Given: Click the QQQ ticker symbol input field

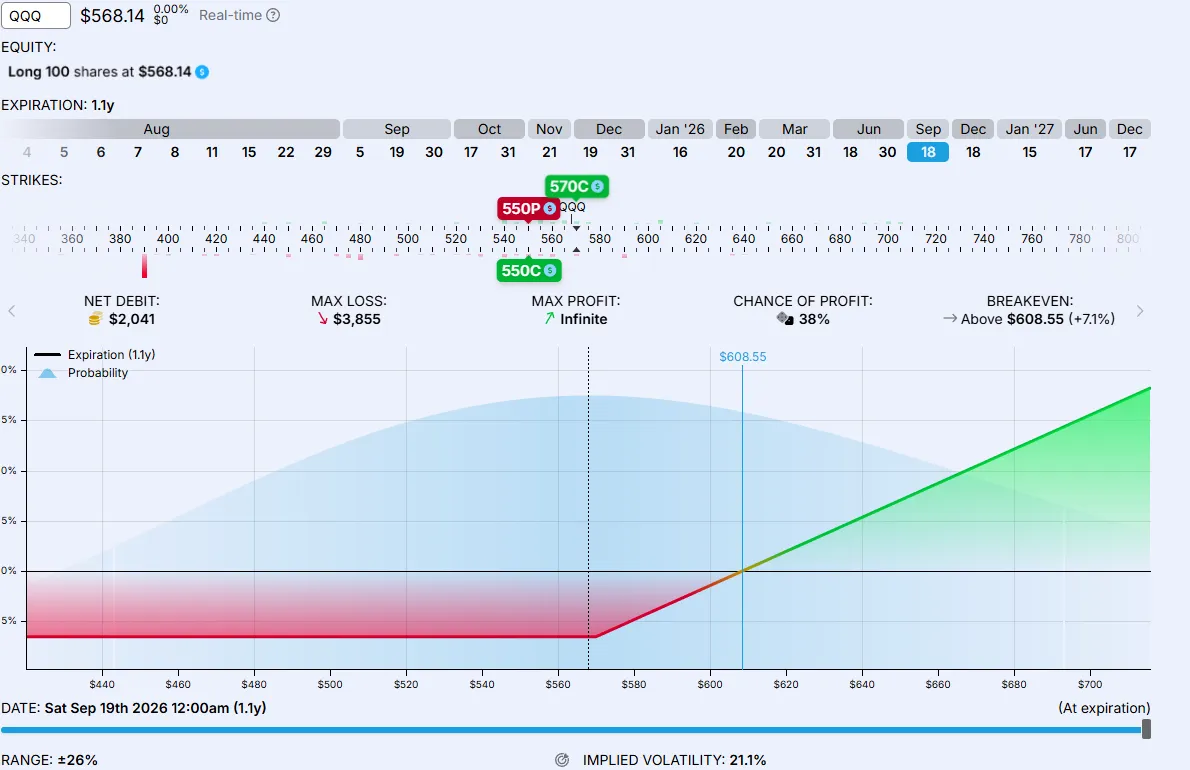Looking at the screenshot, I should pos(36,15).
